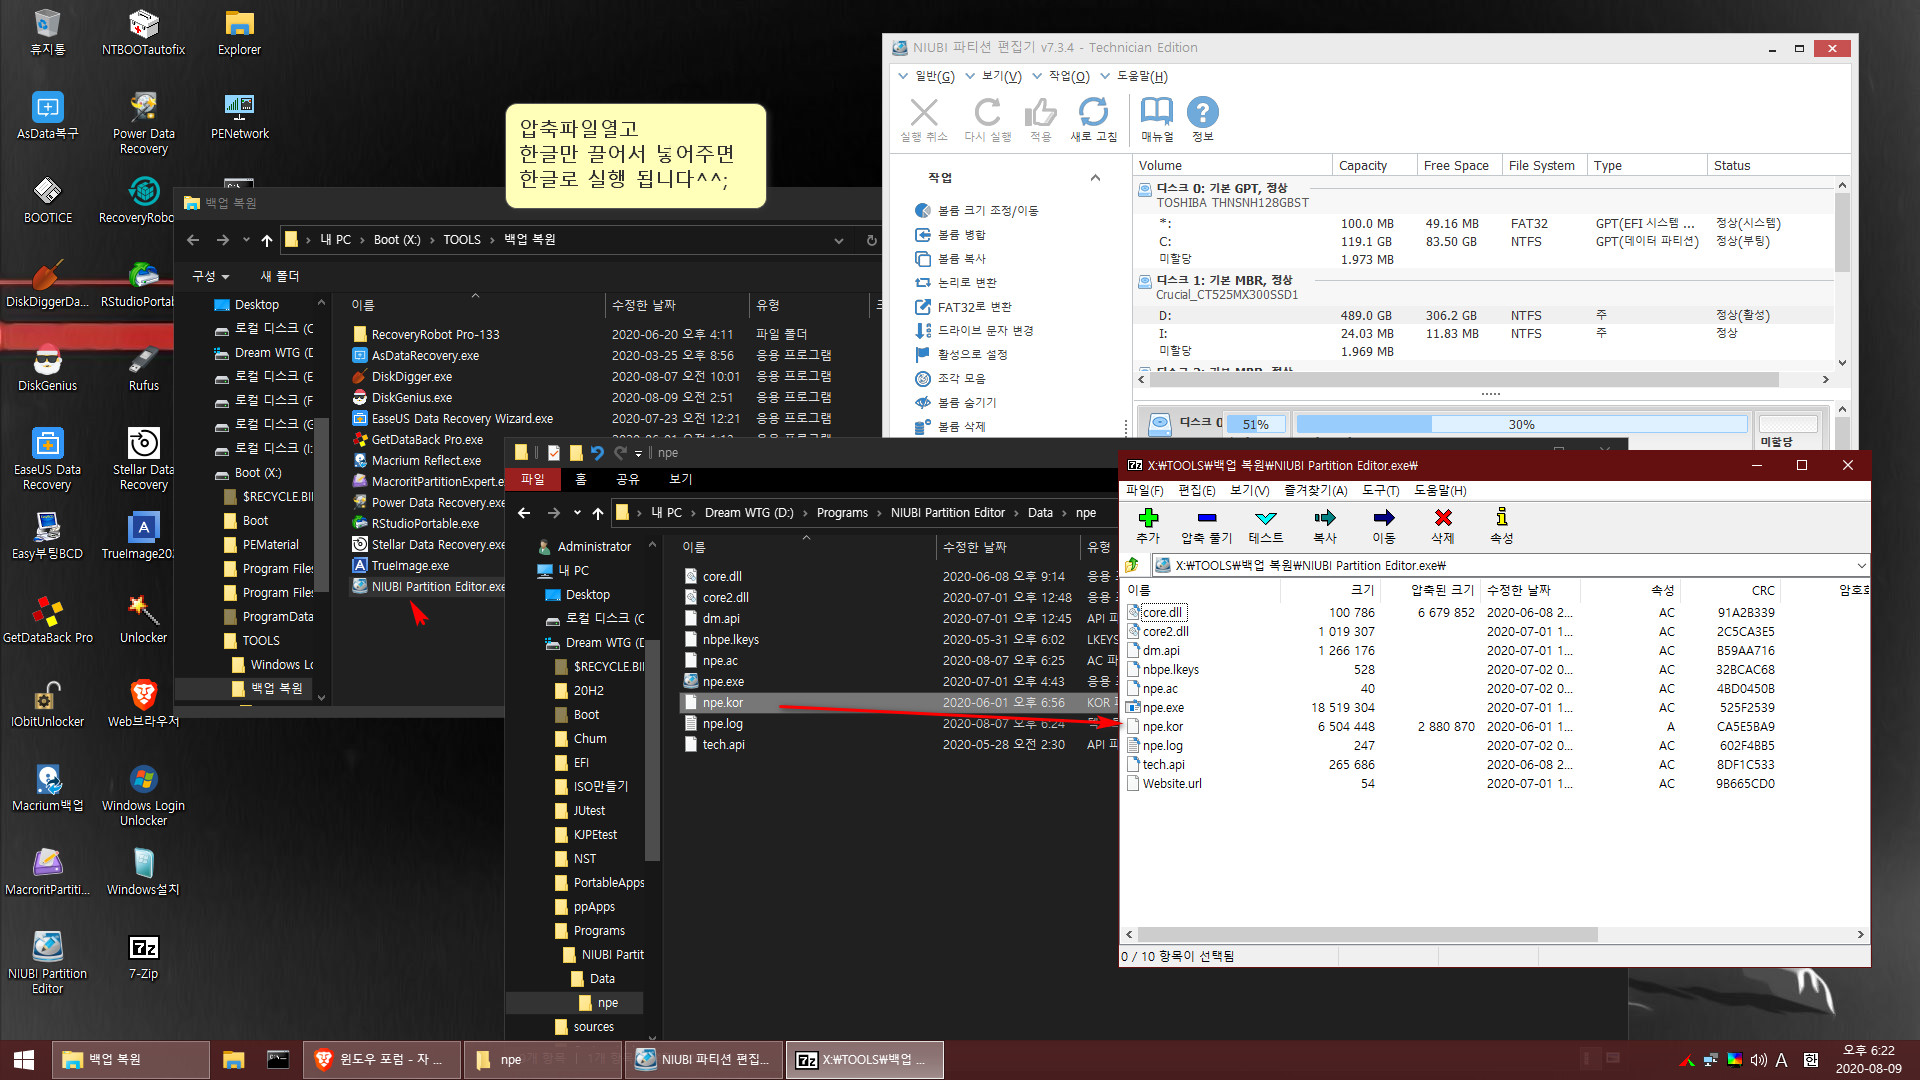Click the 윈도우 포럼 taskbar button

[x=383, y=1059]
